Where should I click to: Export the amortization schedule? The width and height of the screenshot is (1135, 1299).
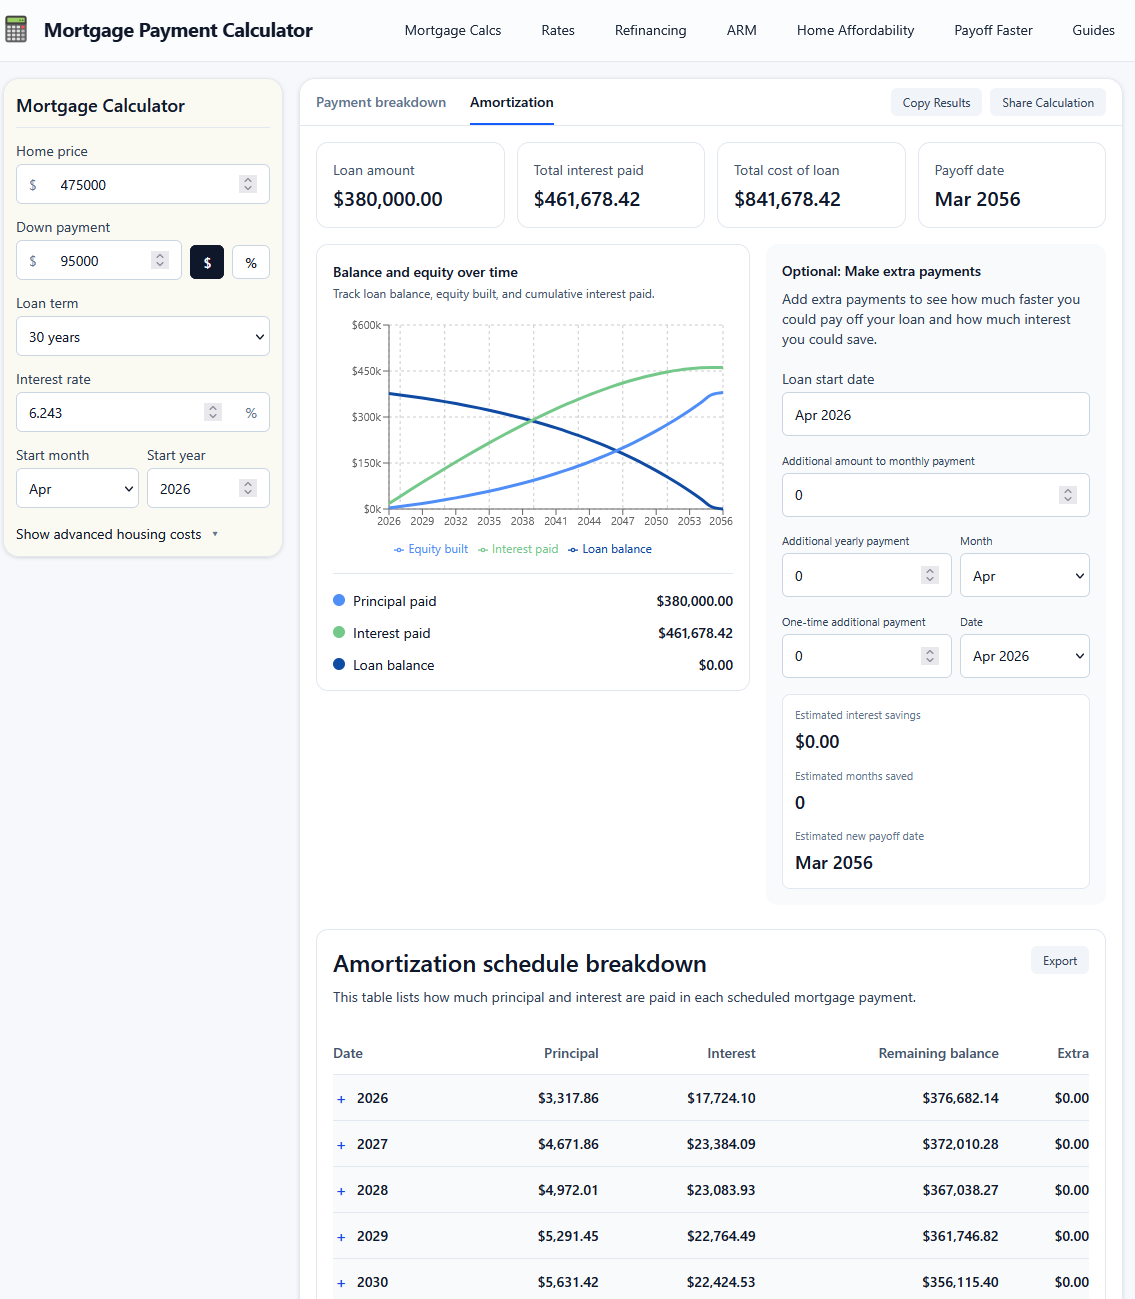coord(1059,961)
